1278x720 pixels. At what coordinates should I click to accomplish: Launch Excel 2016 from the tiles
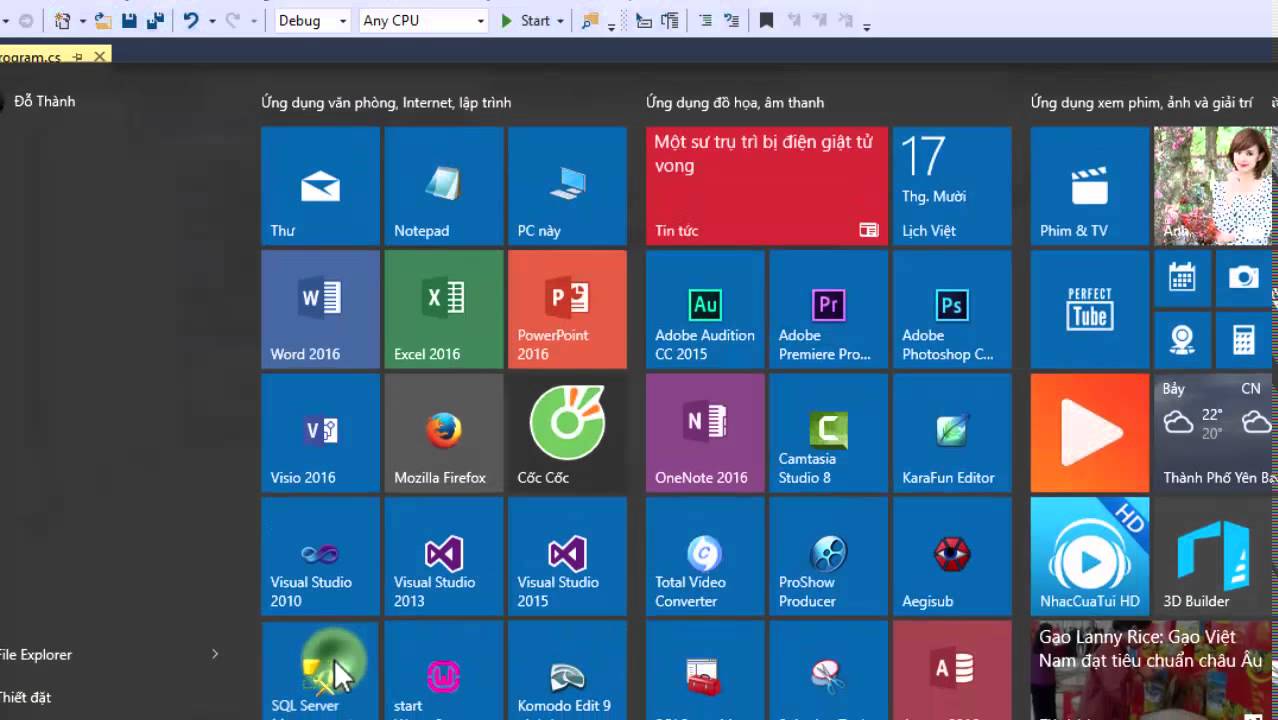coord(443,309)
